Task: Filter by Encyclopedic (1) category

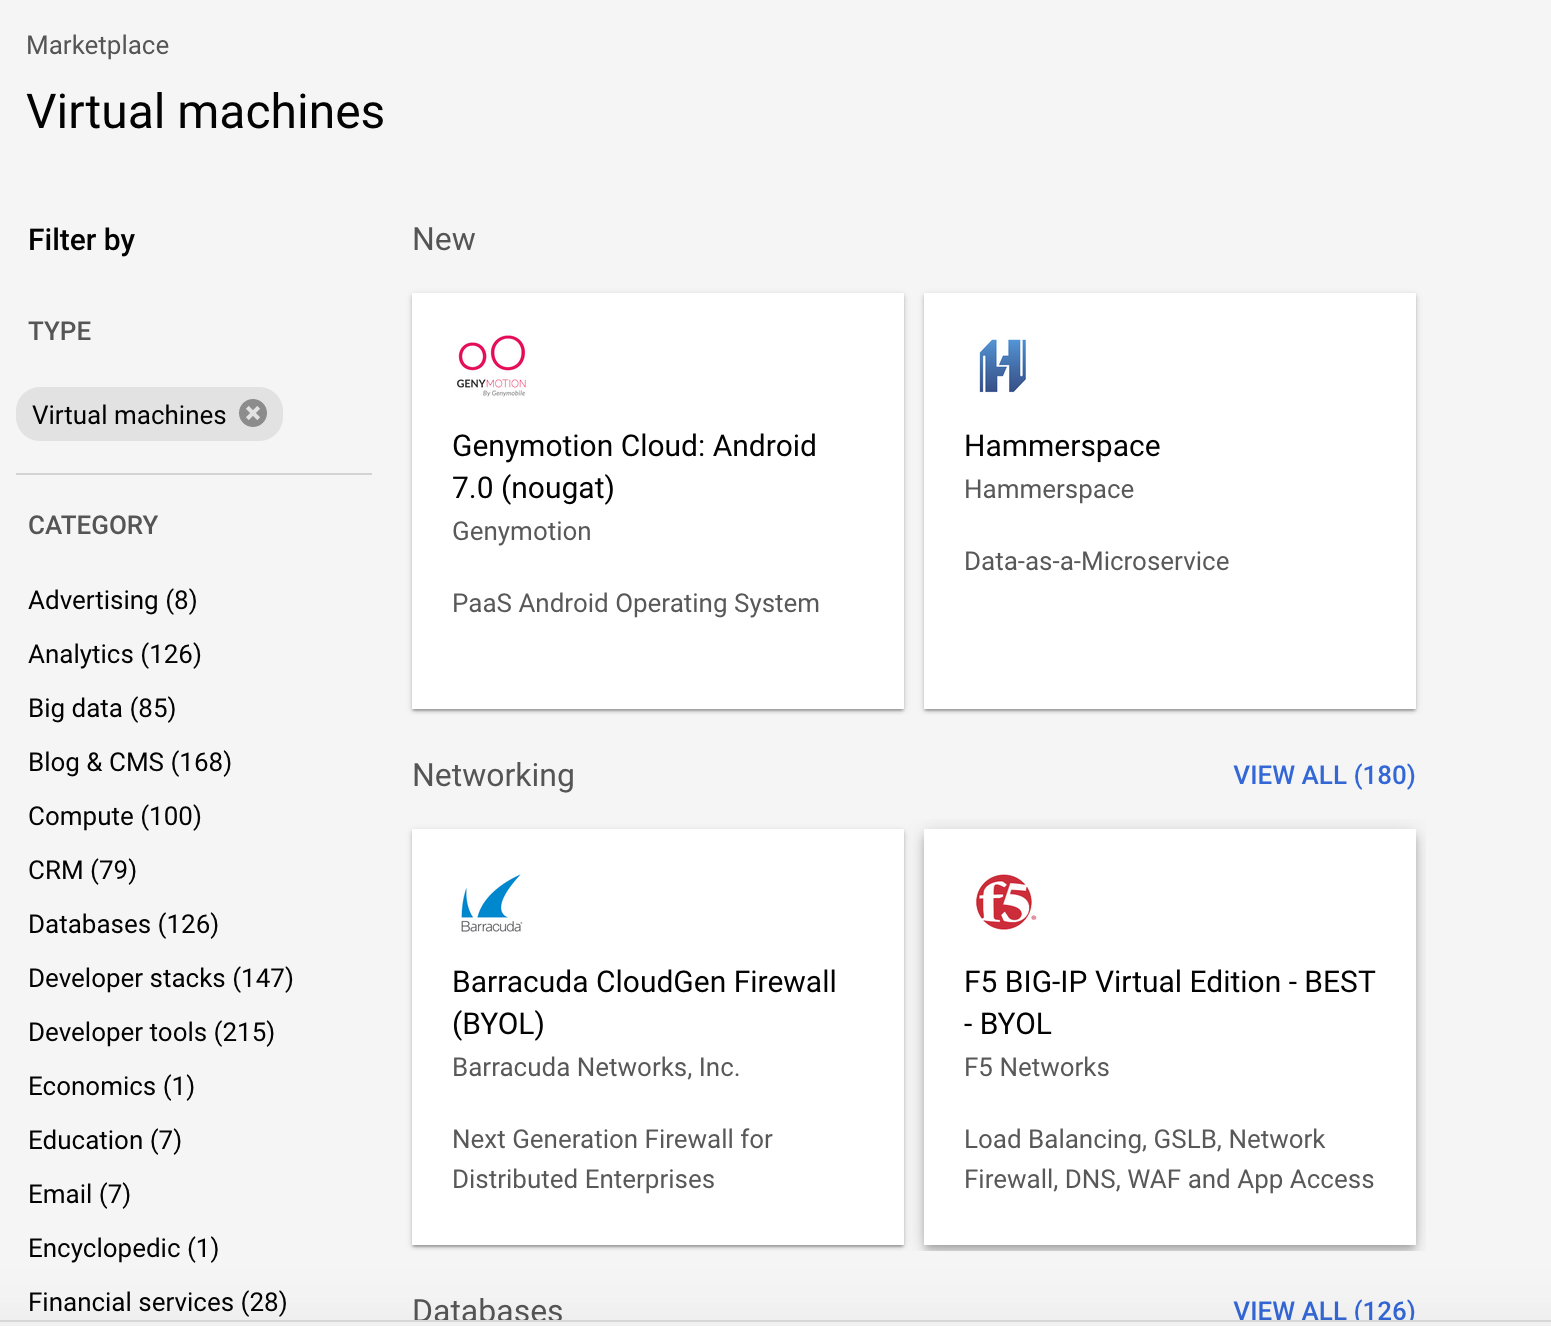Action: (x=124, y=1248)
